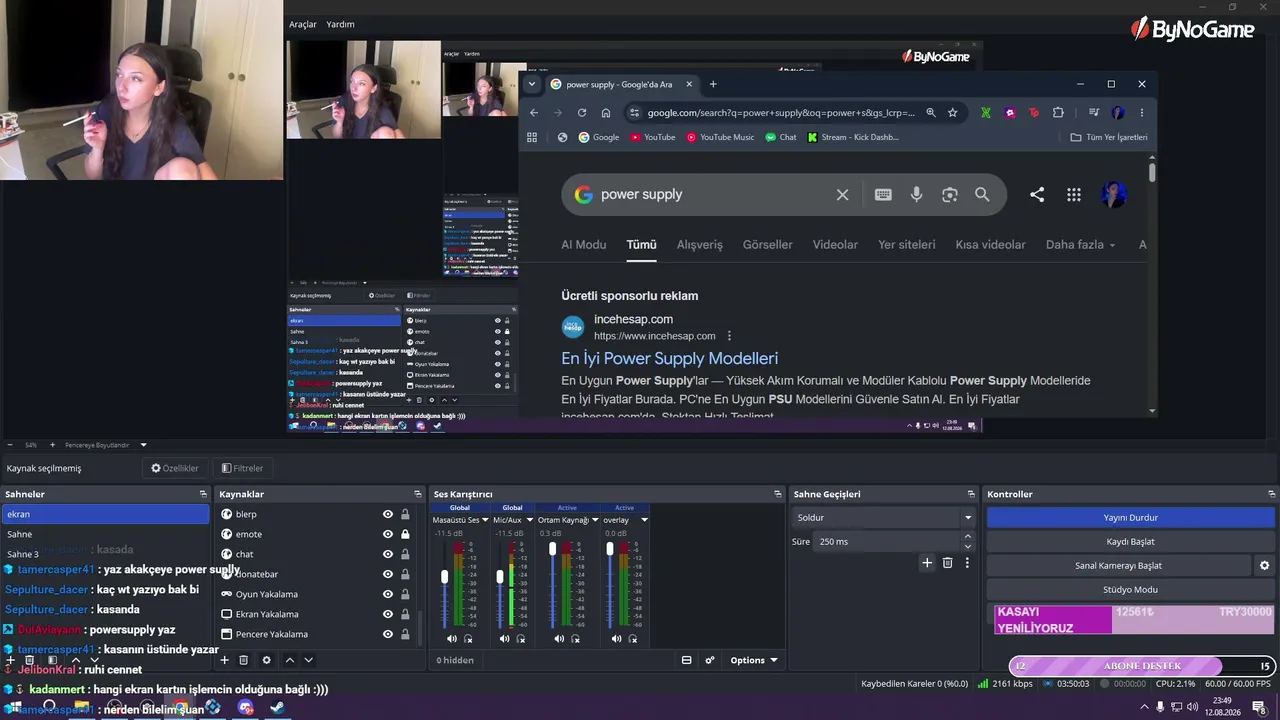Open the Araçlar menu
Screen dimensions: 1280x720
click(303, 24)
